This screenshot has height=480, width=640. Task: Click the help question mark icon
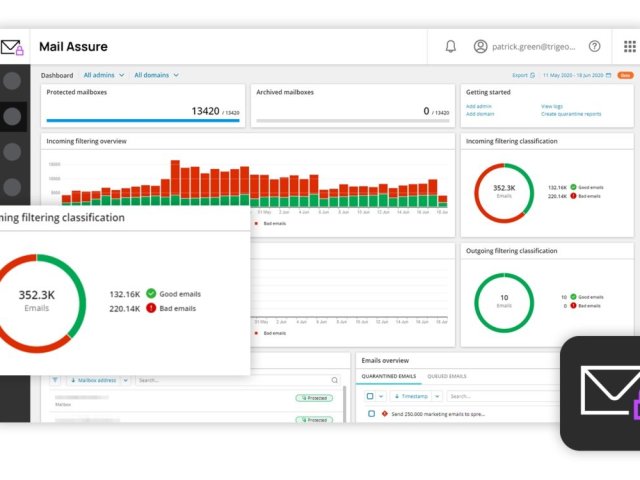pyautogui.click(x=595, y=46)
